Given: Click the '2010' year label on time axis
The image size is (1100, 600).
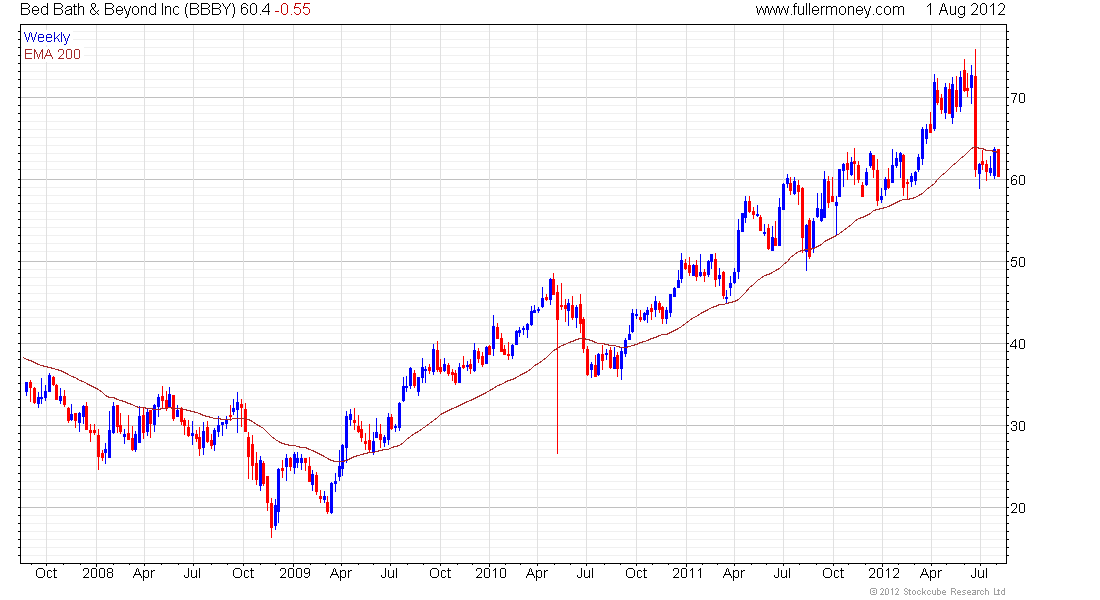Looking at the screenshot, I should pyautogui.click(x=490, y=573).
